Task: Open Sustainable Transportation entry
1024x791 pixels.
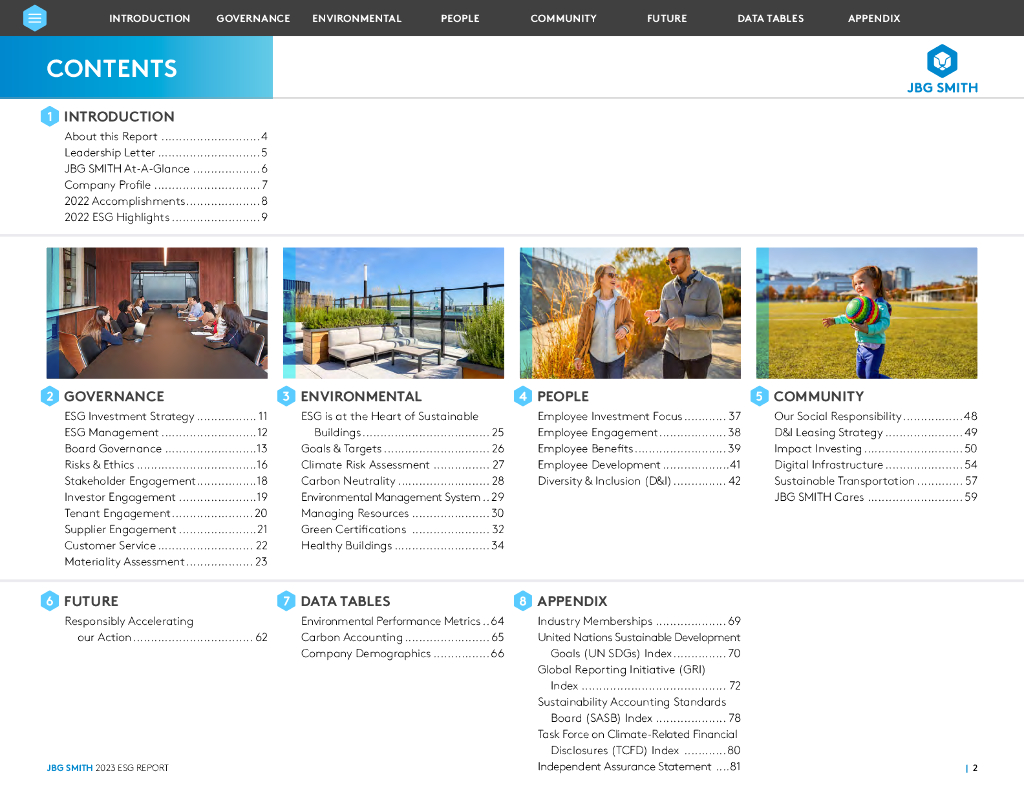Action: [x=876, y=481]
